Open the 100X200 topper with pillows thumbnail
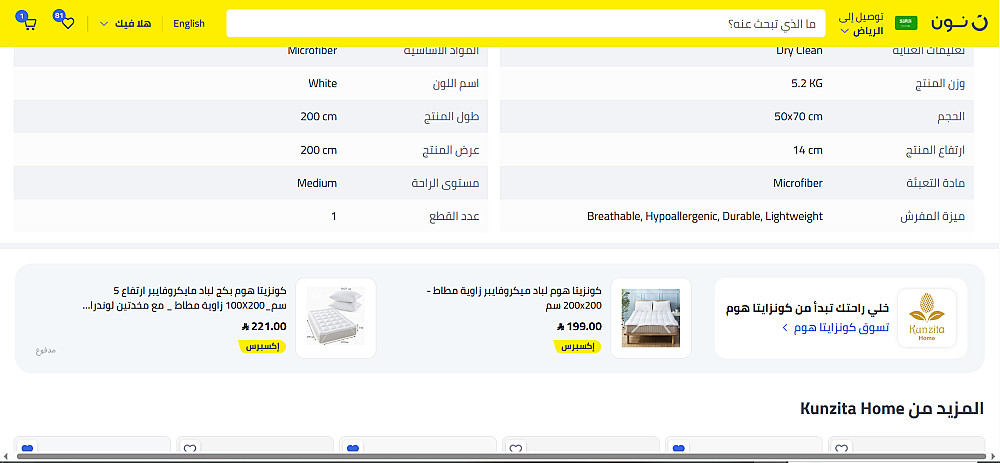1000x463 pixels. click(x=335, y=318)
